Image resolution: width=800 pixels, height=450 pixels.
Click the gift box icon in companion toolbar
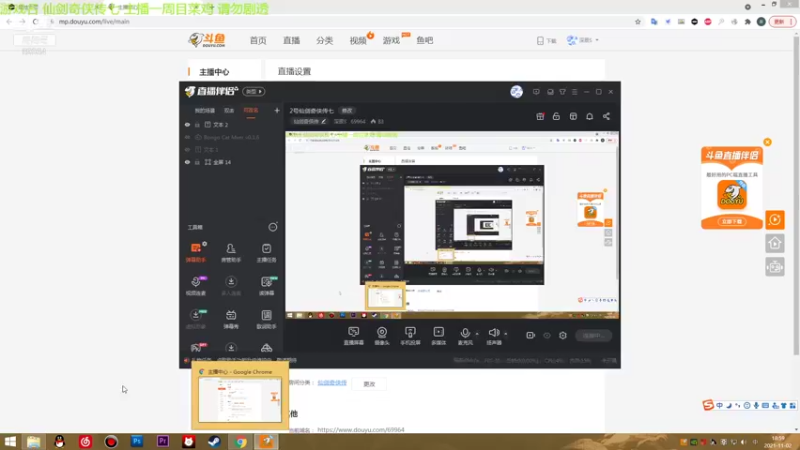(x=540, y=116)
